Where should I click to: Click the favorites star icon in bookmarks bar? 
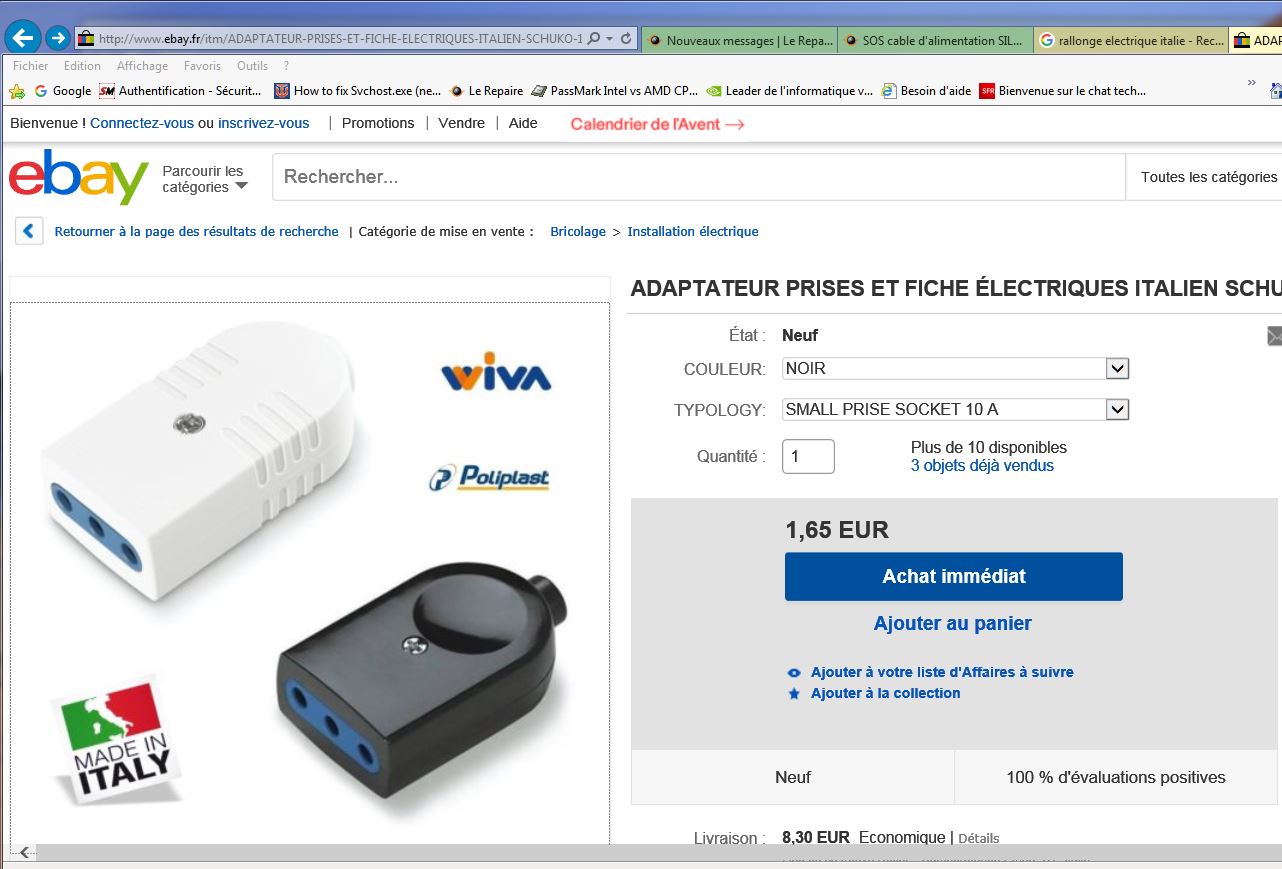pos(17,91)
